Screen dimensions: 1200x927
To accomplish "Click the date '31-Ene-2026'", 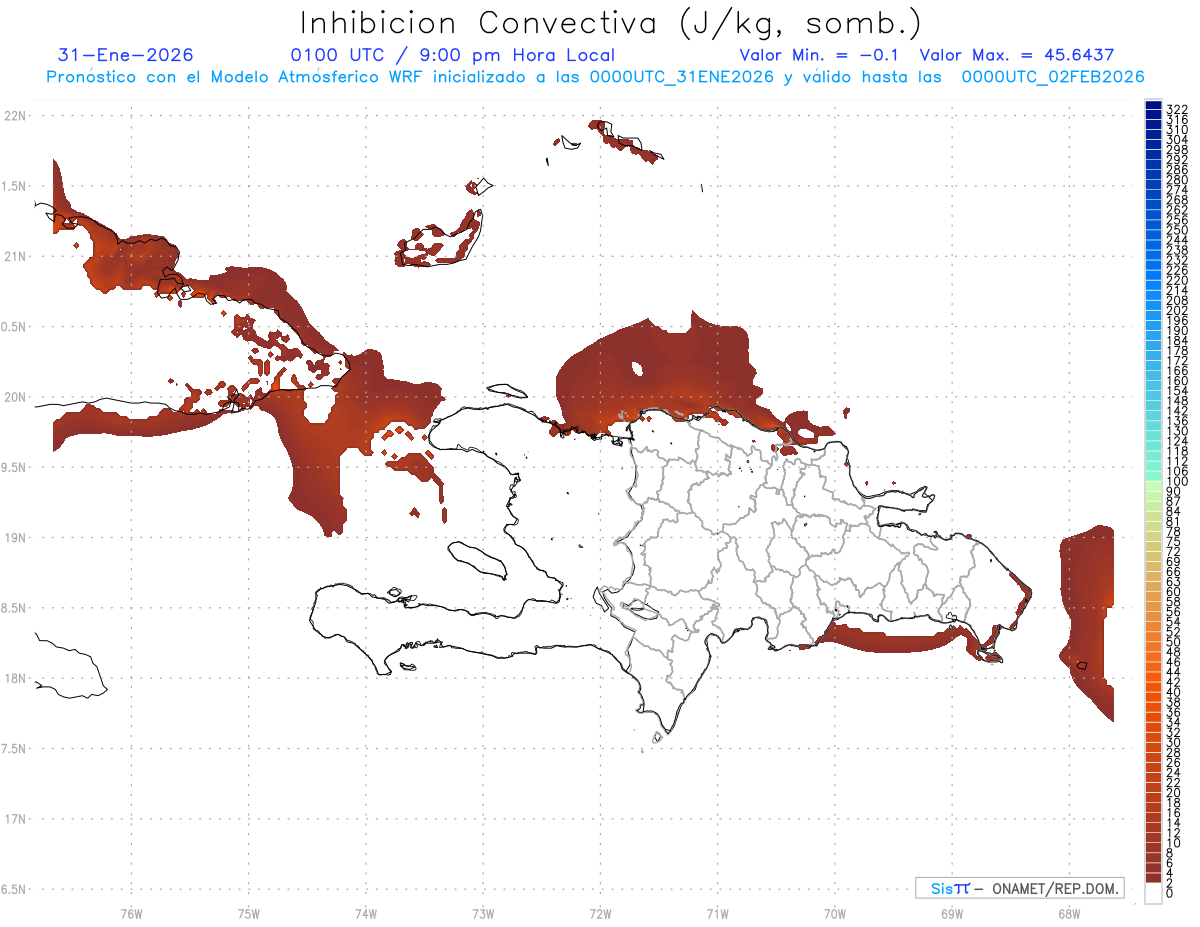I will point(126,55).
